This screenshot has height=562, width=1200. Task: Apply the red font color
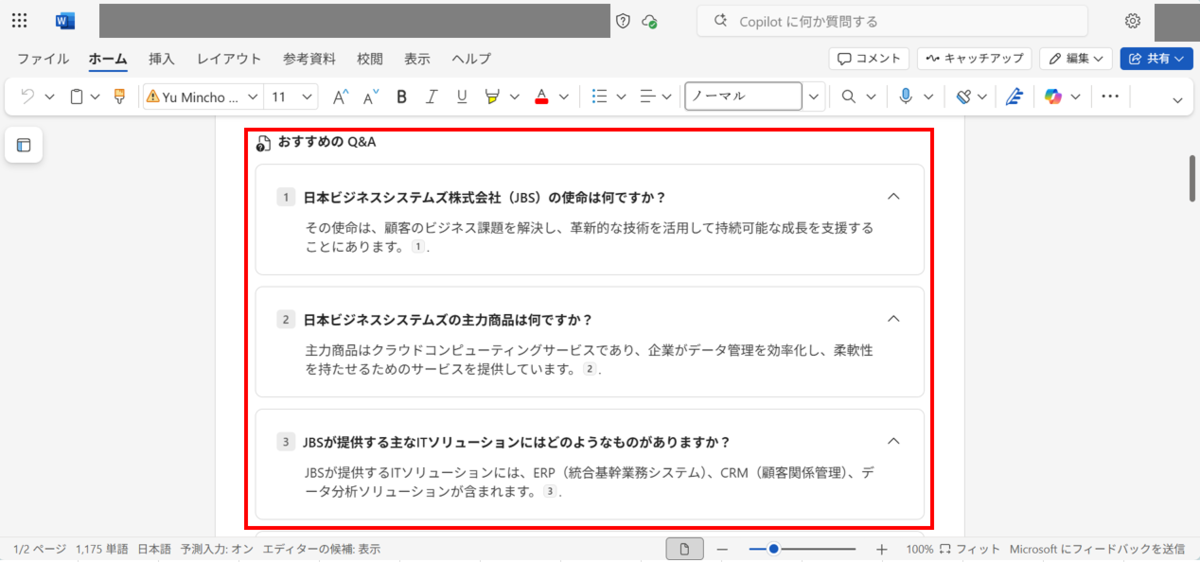point(542,97)
